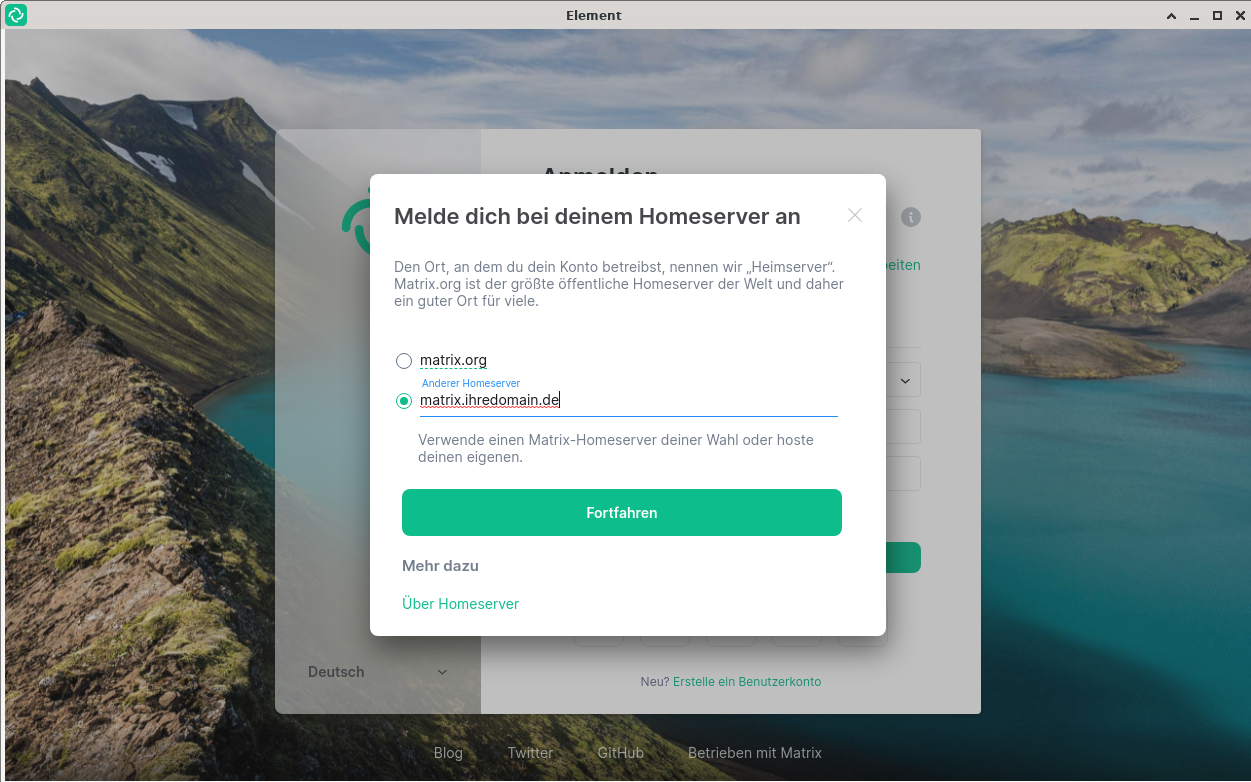
Task: Click the info icon behind dialog
Action: click(910, 217)
